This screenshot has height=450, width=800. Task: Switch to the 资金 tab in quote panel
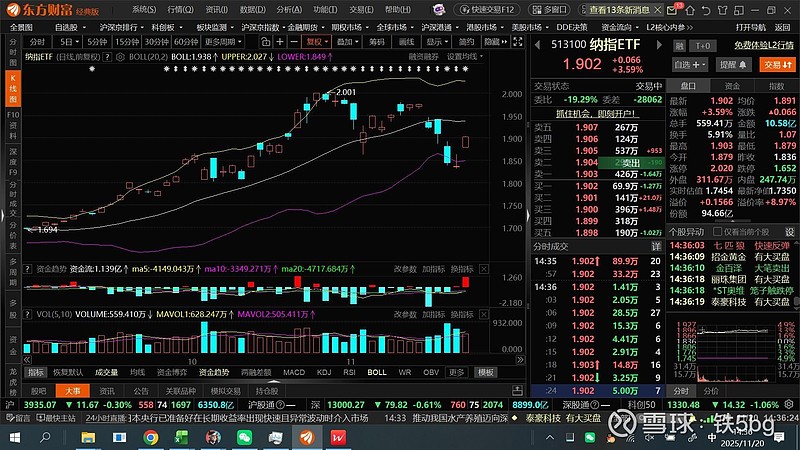[x=732, y=86]
